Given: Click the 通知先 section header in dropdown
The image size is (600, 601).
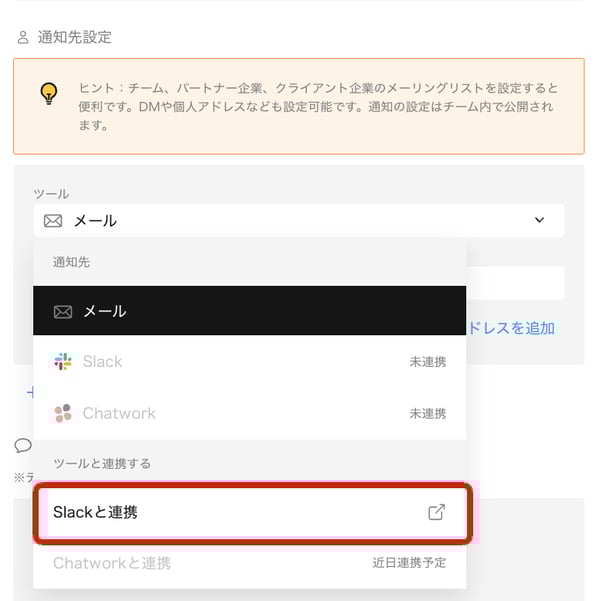Looking at the screenshot, I should tap(71, 262).
